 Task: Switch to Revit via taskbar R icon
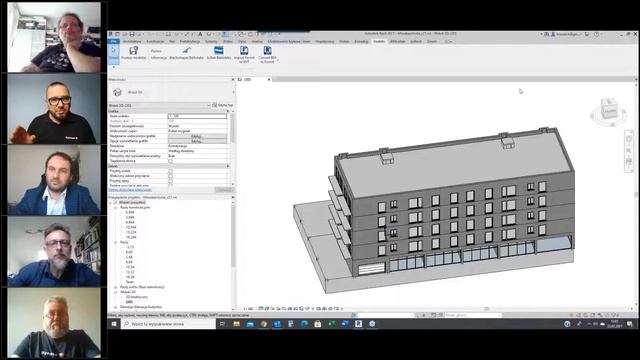click(358, 324)
